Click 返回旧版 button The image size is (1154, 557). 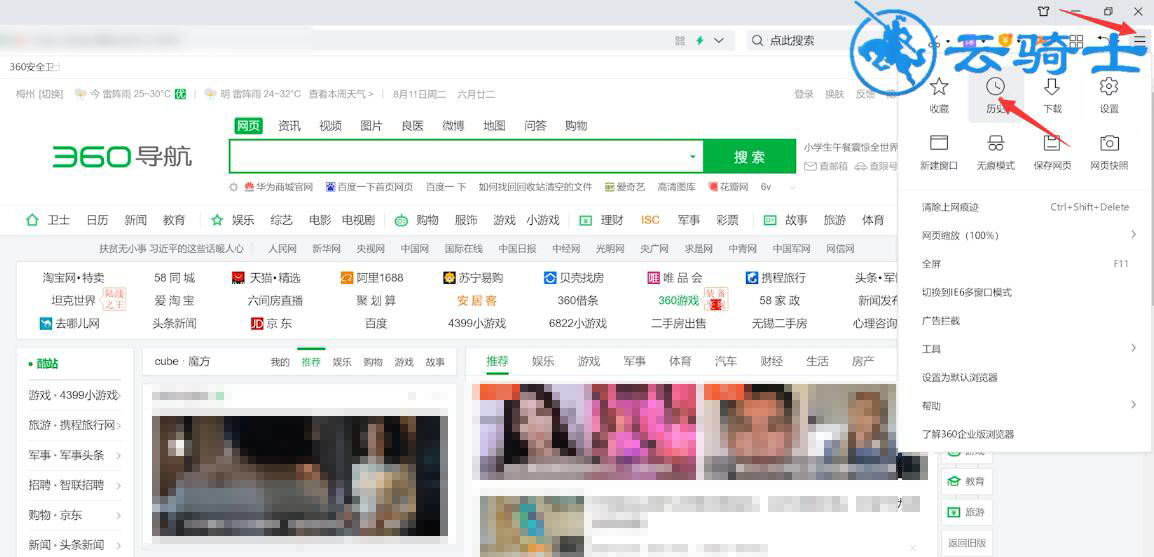click(x=966, y=543)
